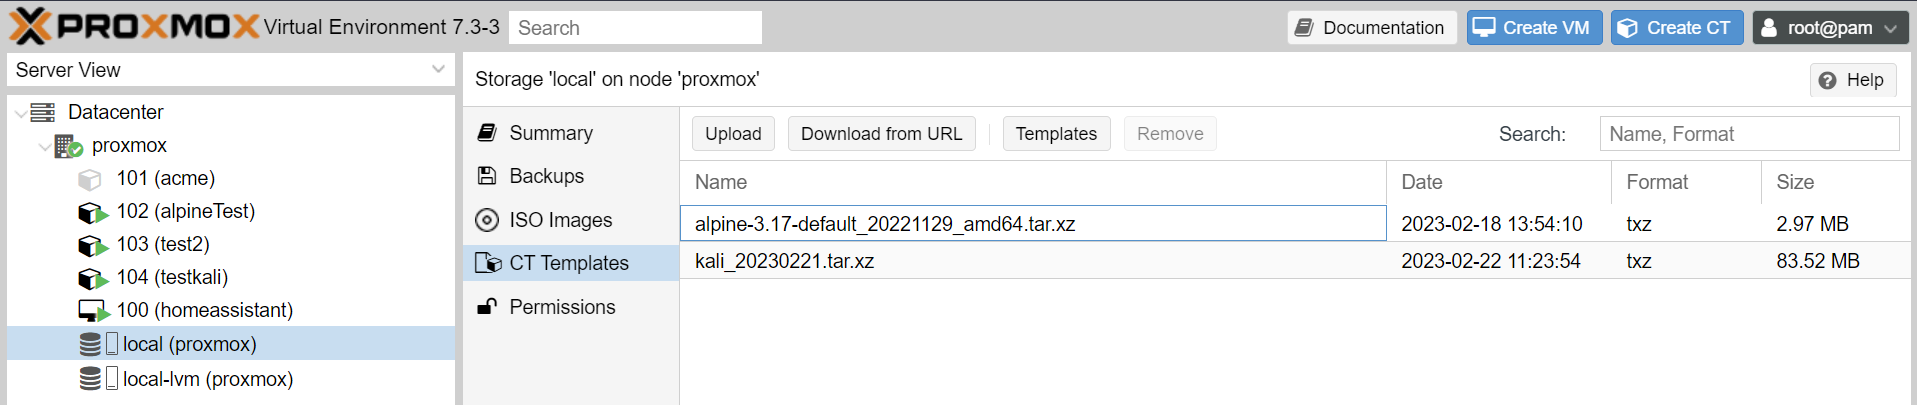Click the ISO Images disc icon
The width and height of the screenshot is (1917, 405).
click(487, 220)
